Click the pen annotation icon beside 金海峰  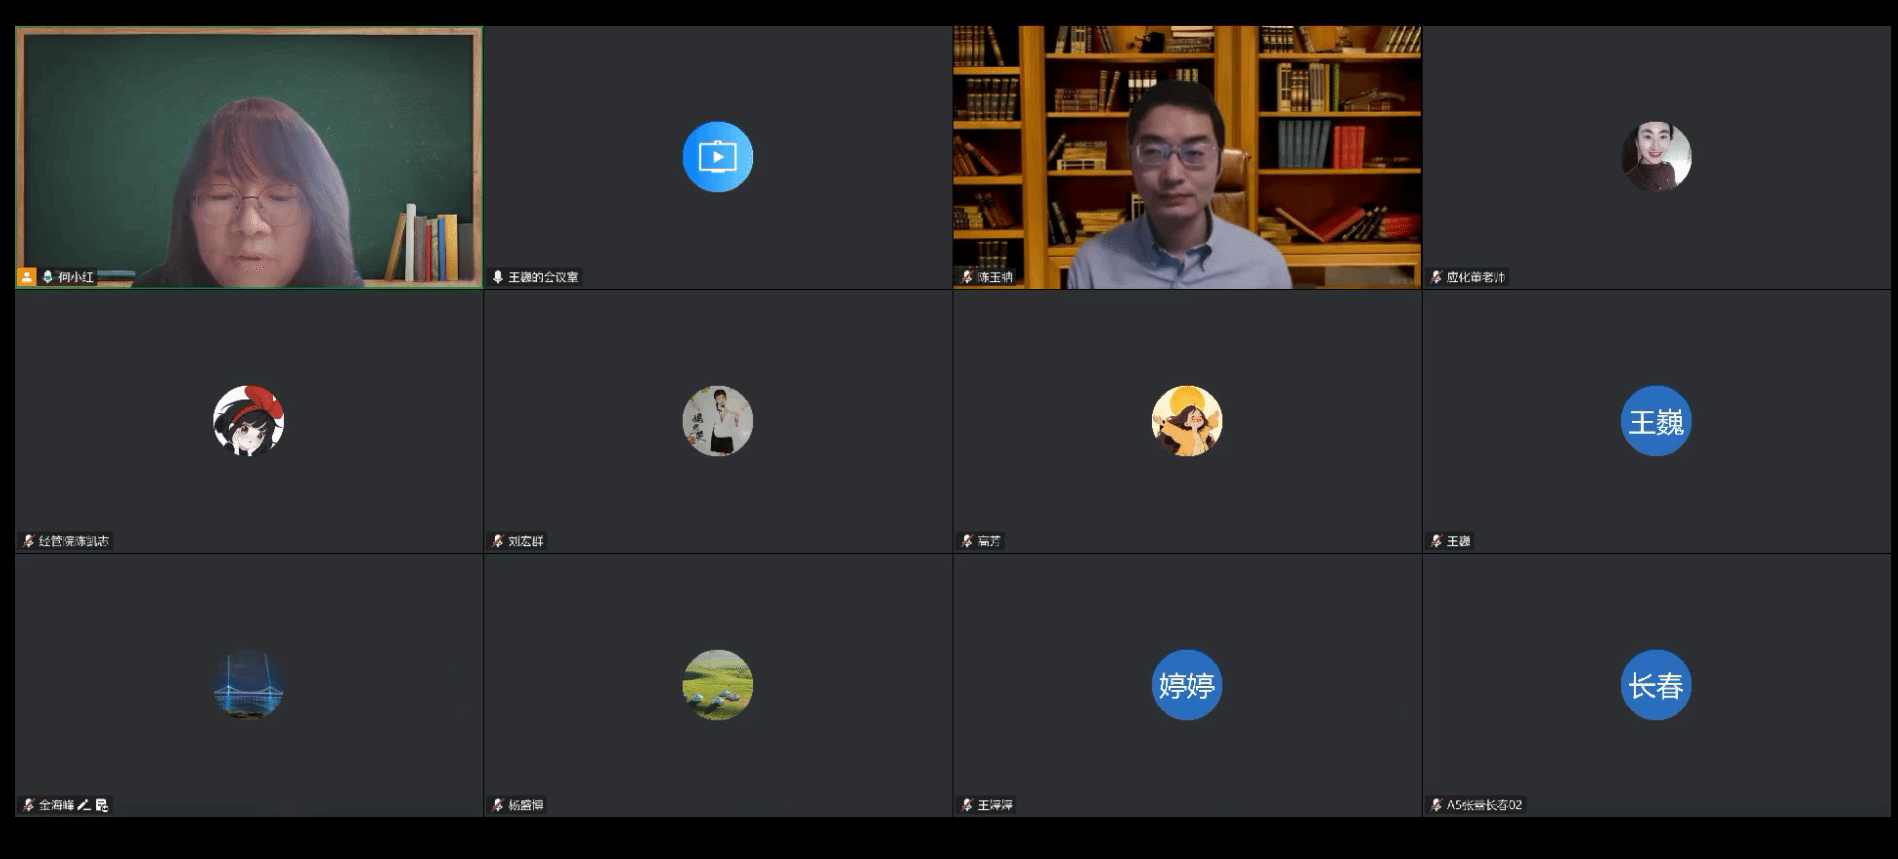coord(85,805)
